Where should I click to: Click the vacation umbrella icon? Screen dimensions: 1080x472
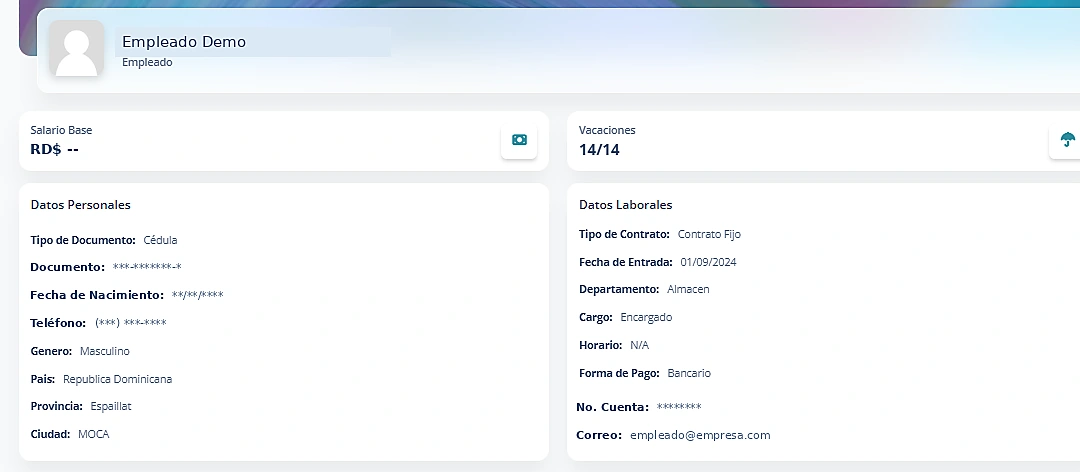1067,140
